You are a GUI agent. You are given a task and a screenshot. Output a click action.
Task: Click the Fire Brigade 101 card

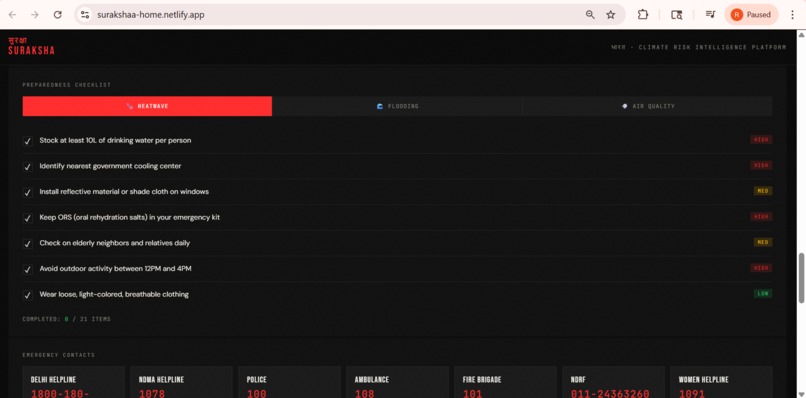(x=505, y=382)
